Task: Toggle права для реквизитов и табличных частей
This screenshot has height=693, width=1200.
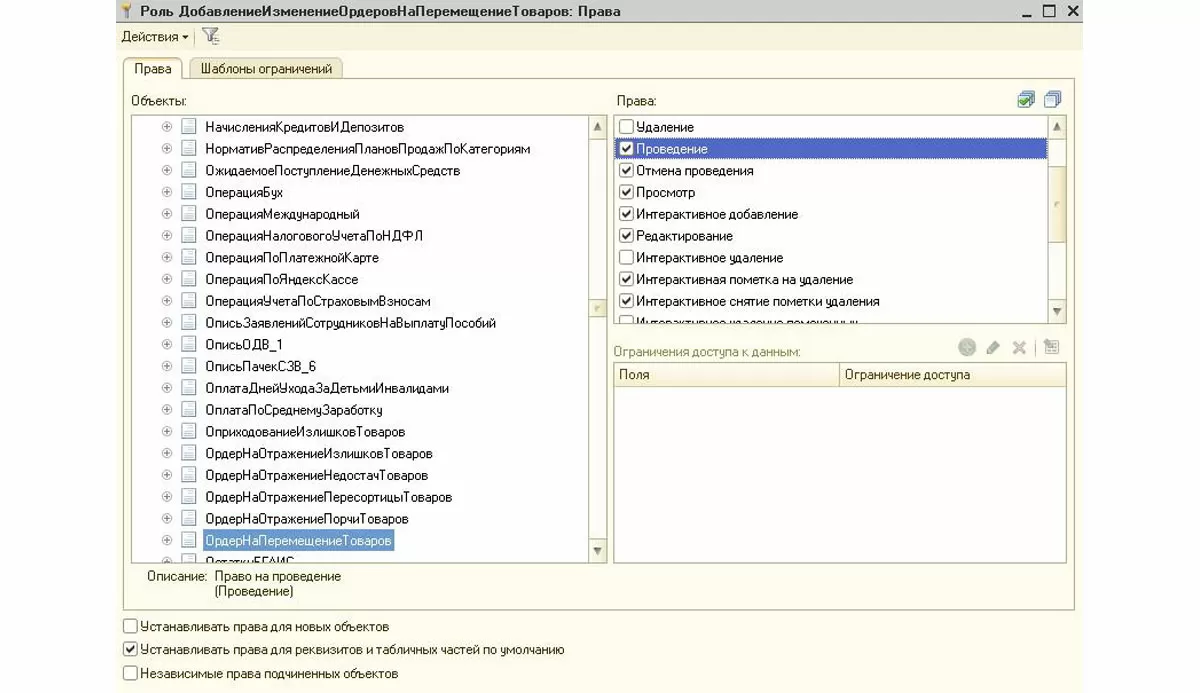Action: [130, 650]
